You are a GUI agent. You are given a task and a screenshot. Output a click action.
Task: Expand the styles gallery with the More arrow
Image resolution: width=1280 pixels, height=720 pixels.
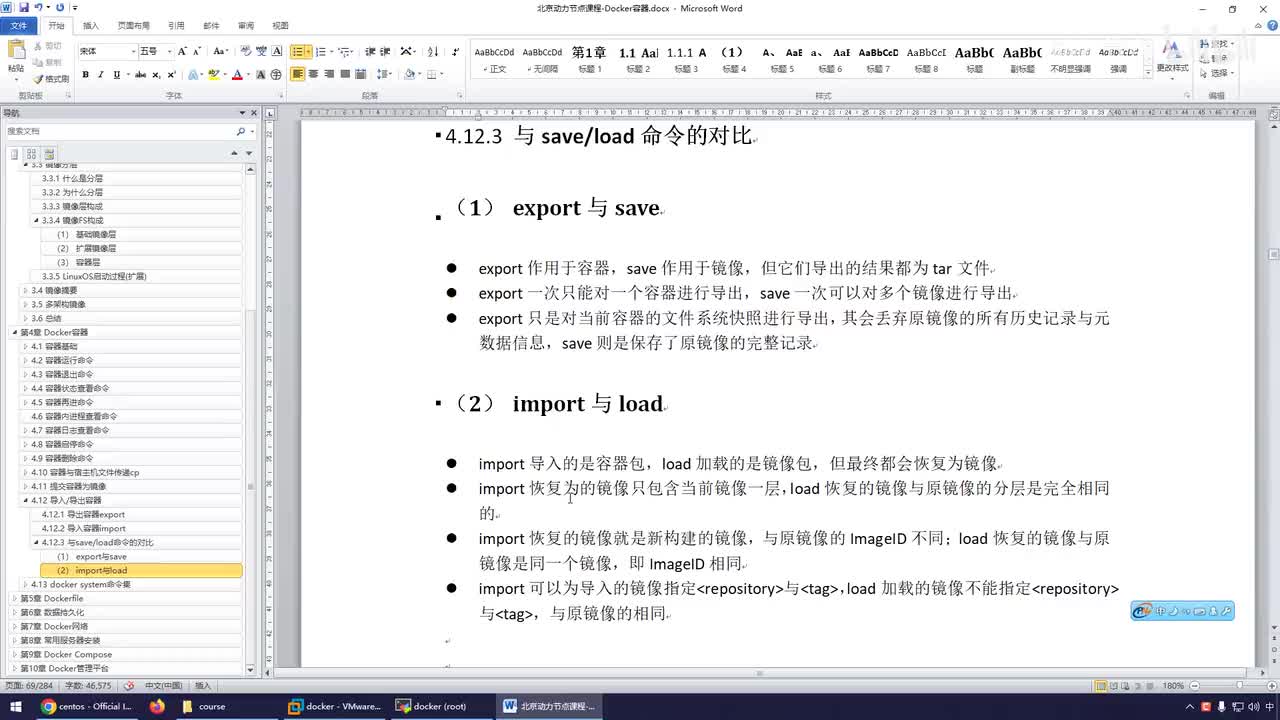tap(1146, 72)
